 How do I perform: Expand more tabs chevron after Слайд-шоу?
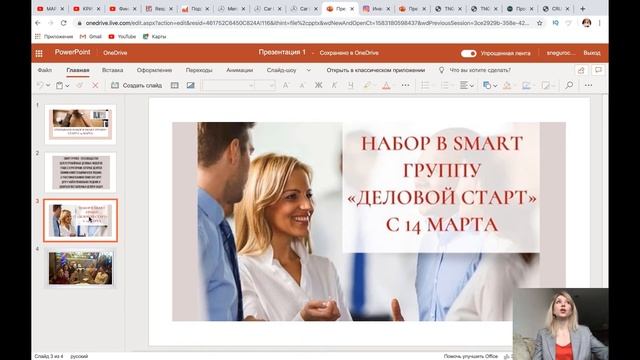309,70
